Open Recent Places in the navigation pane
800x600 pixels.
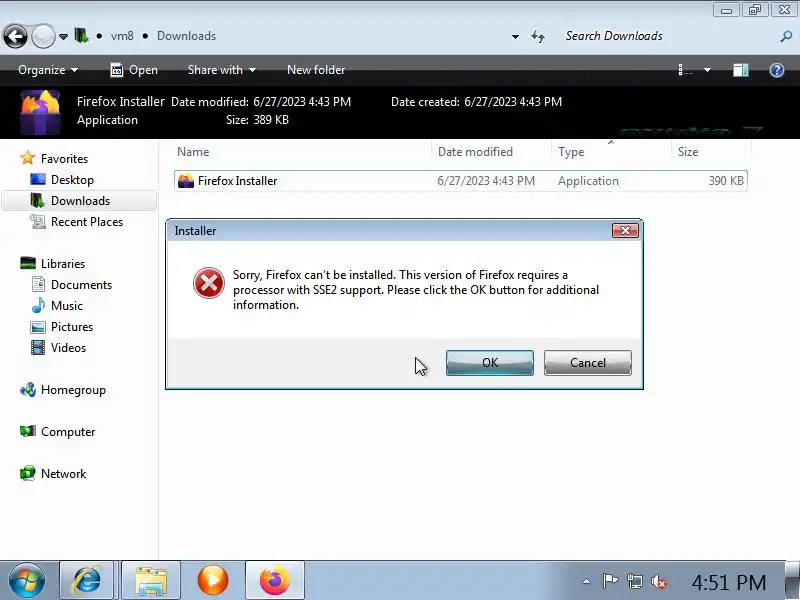(87, 222)
